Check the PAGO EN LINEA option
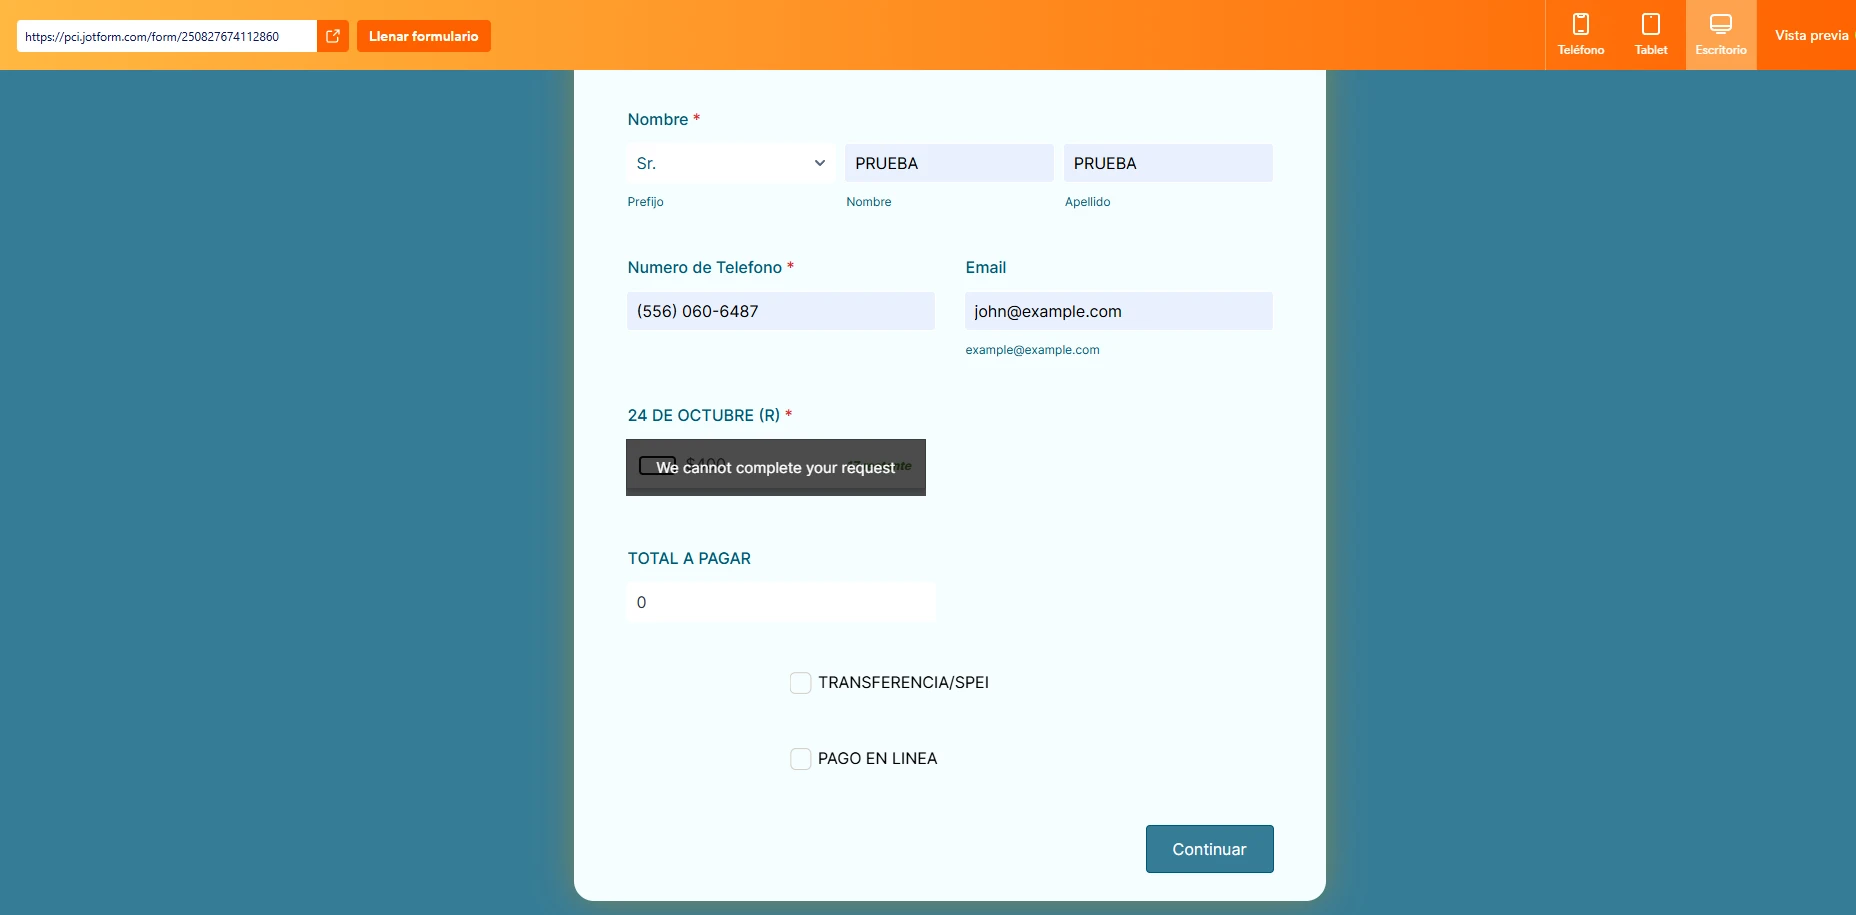 coord(800,758)
